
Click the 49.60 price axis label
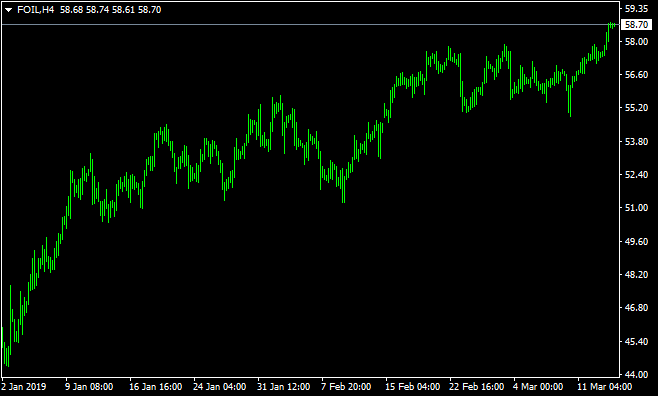636,241
